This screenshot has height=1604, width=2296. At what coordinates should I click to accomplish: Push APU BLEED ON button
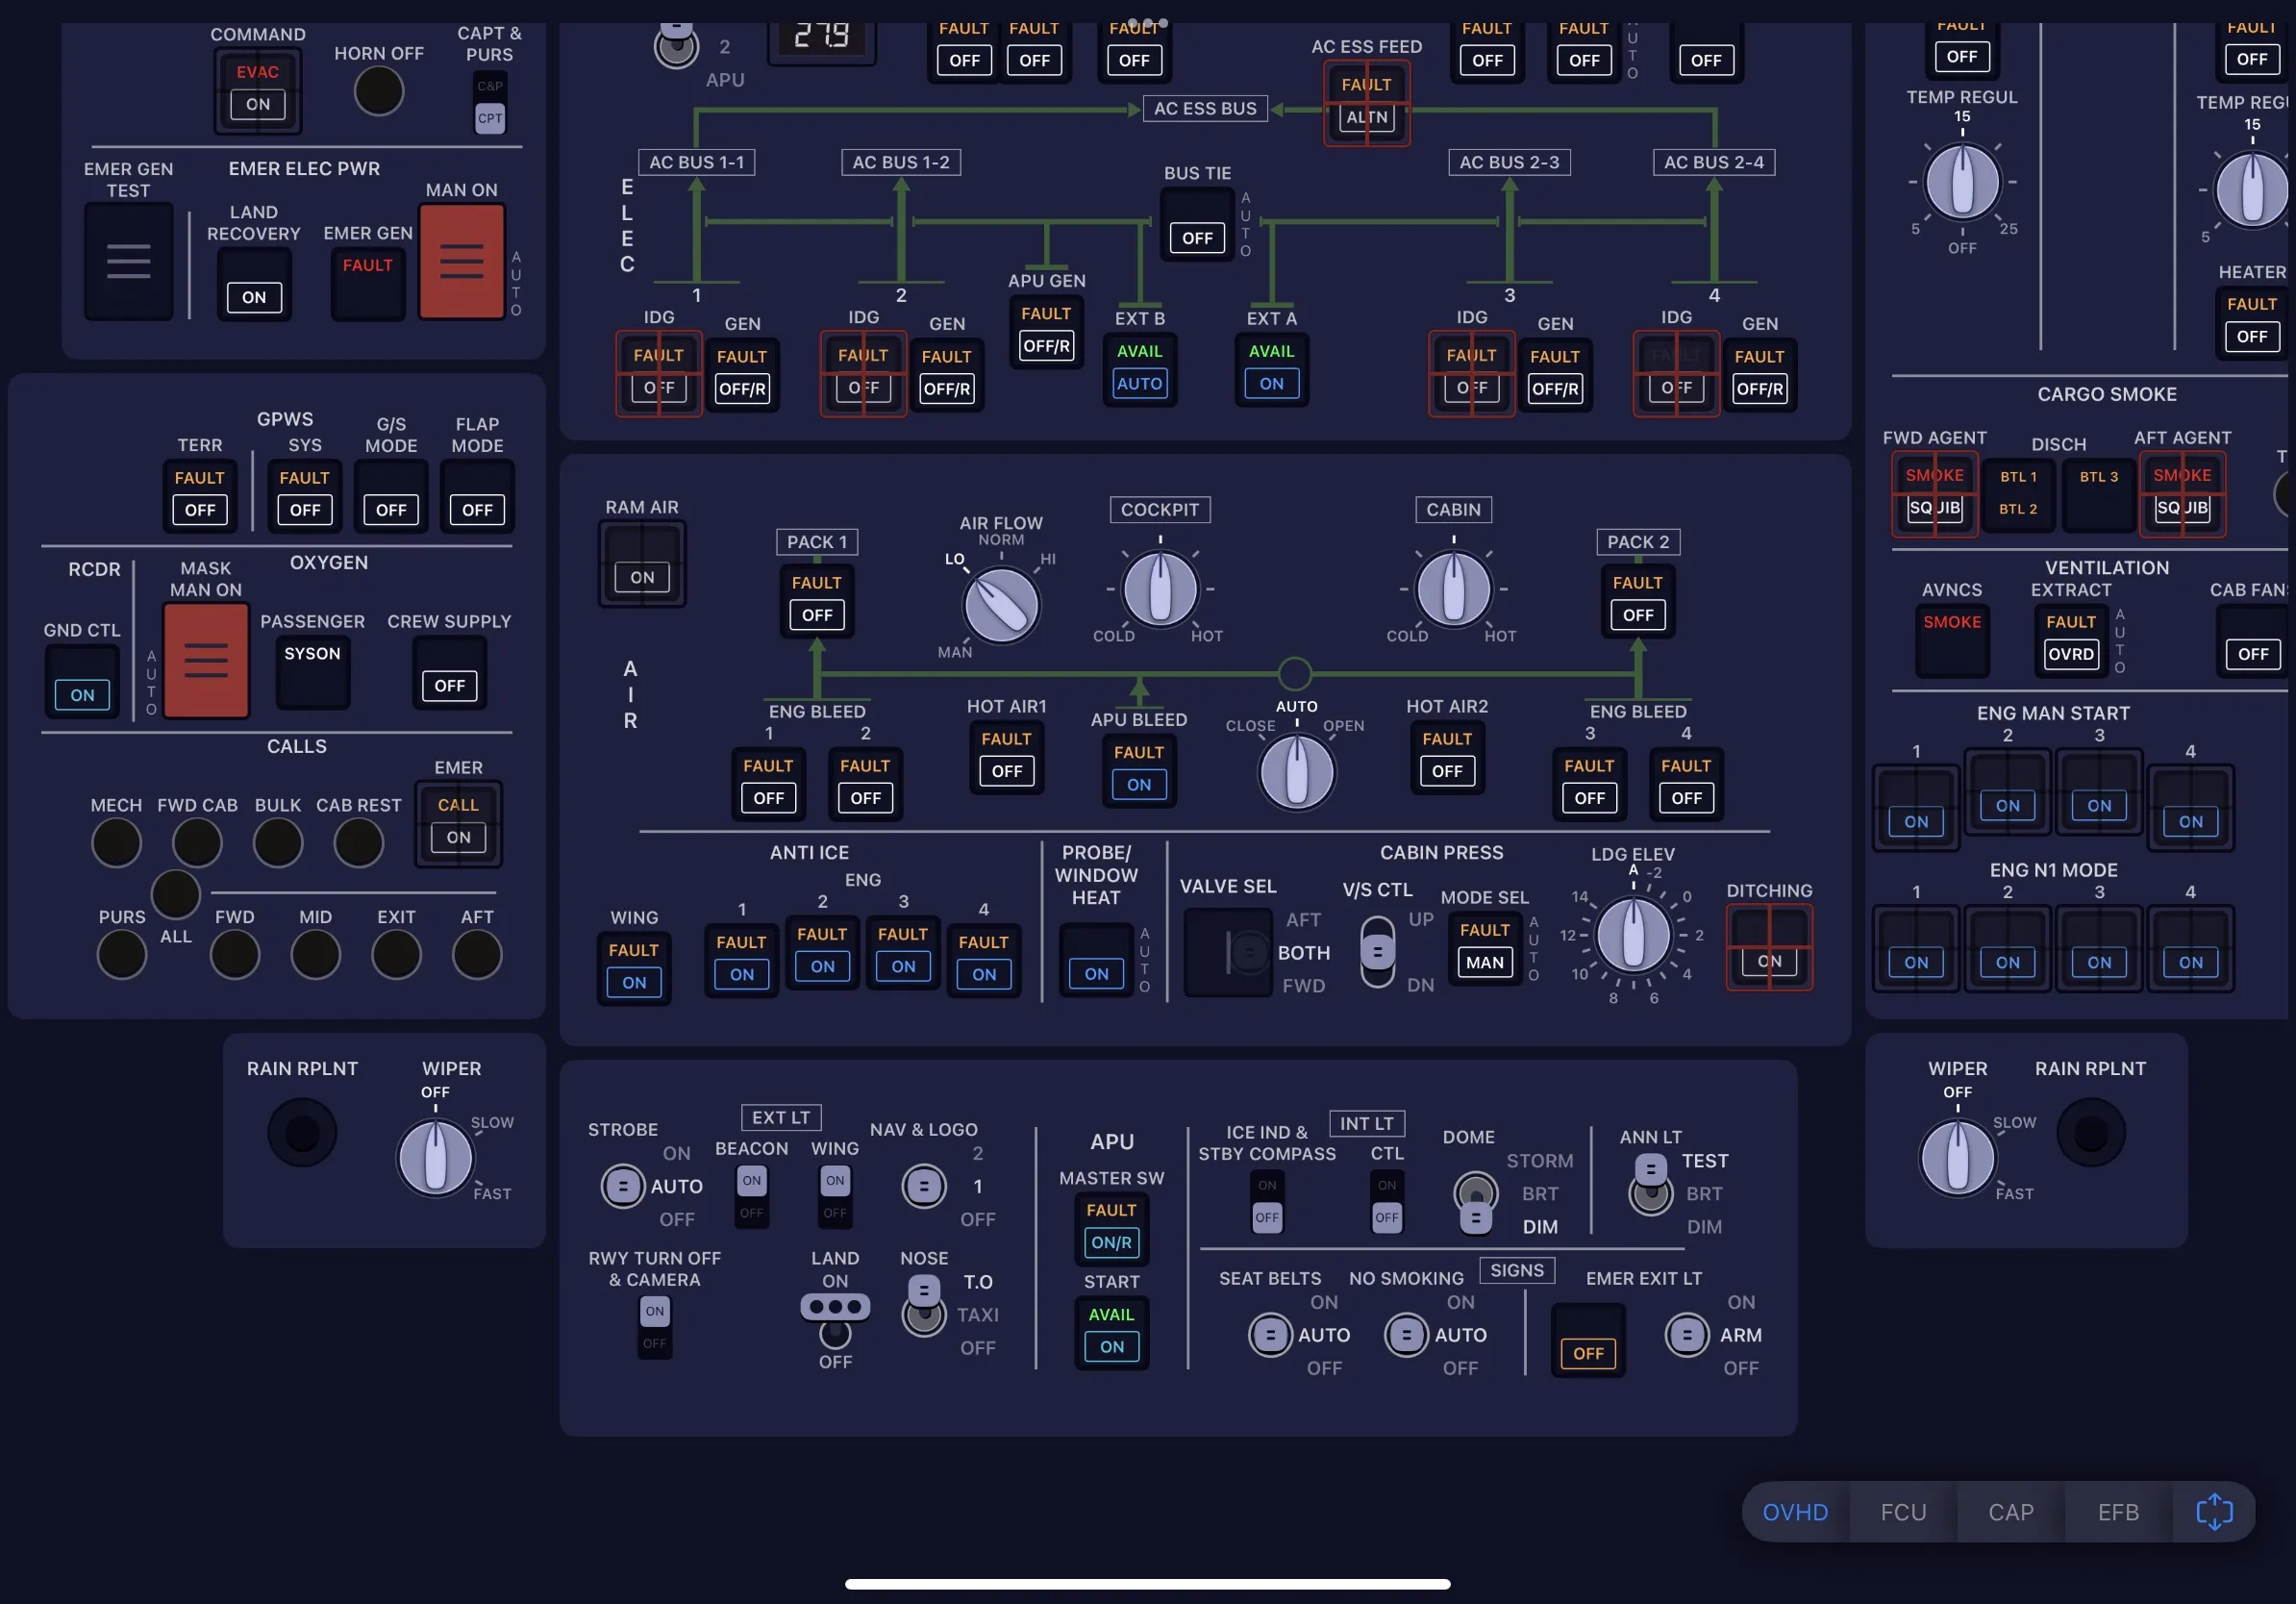[1139, 771]
